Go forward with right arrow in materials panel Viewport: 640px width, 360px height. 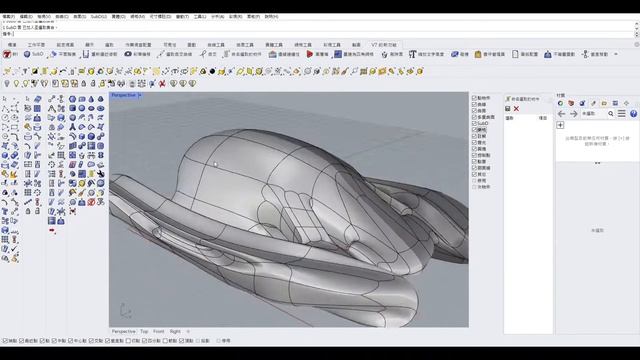pos(573,114)
